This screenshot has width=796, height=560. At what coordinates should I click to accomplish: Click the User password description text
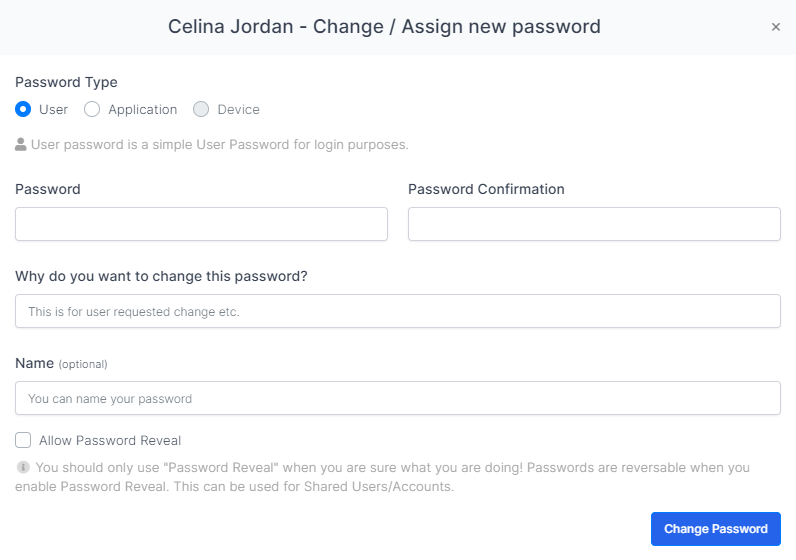pyautogui.click(x=220, y=144)
